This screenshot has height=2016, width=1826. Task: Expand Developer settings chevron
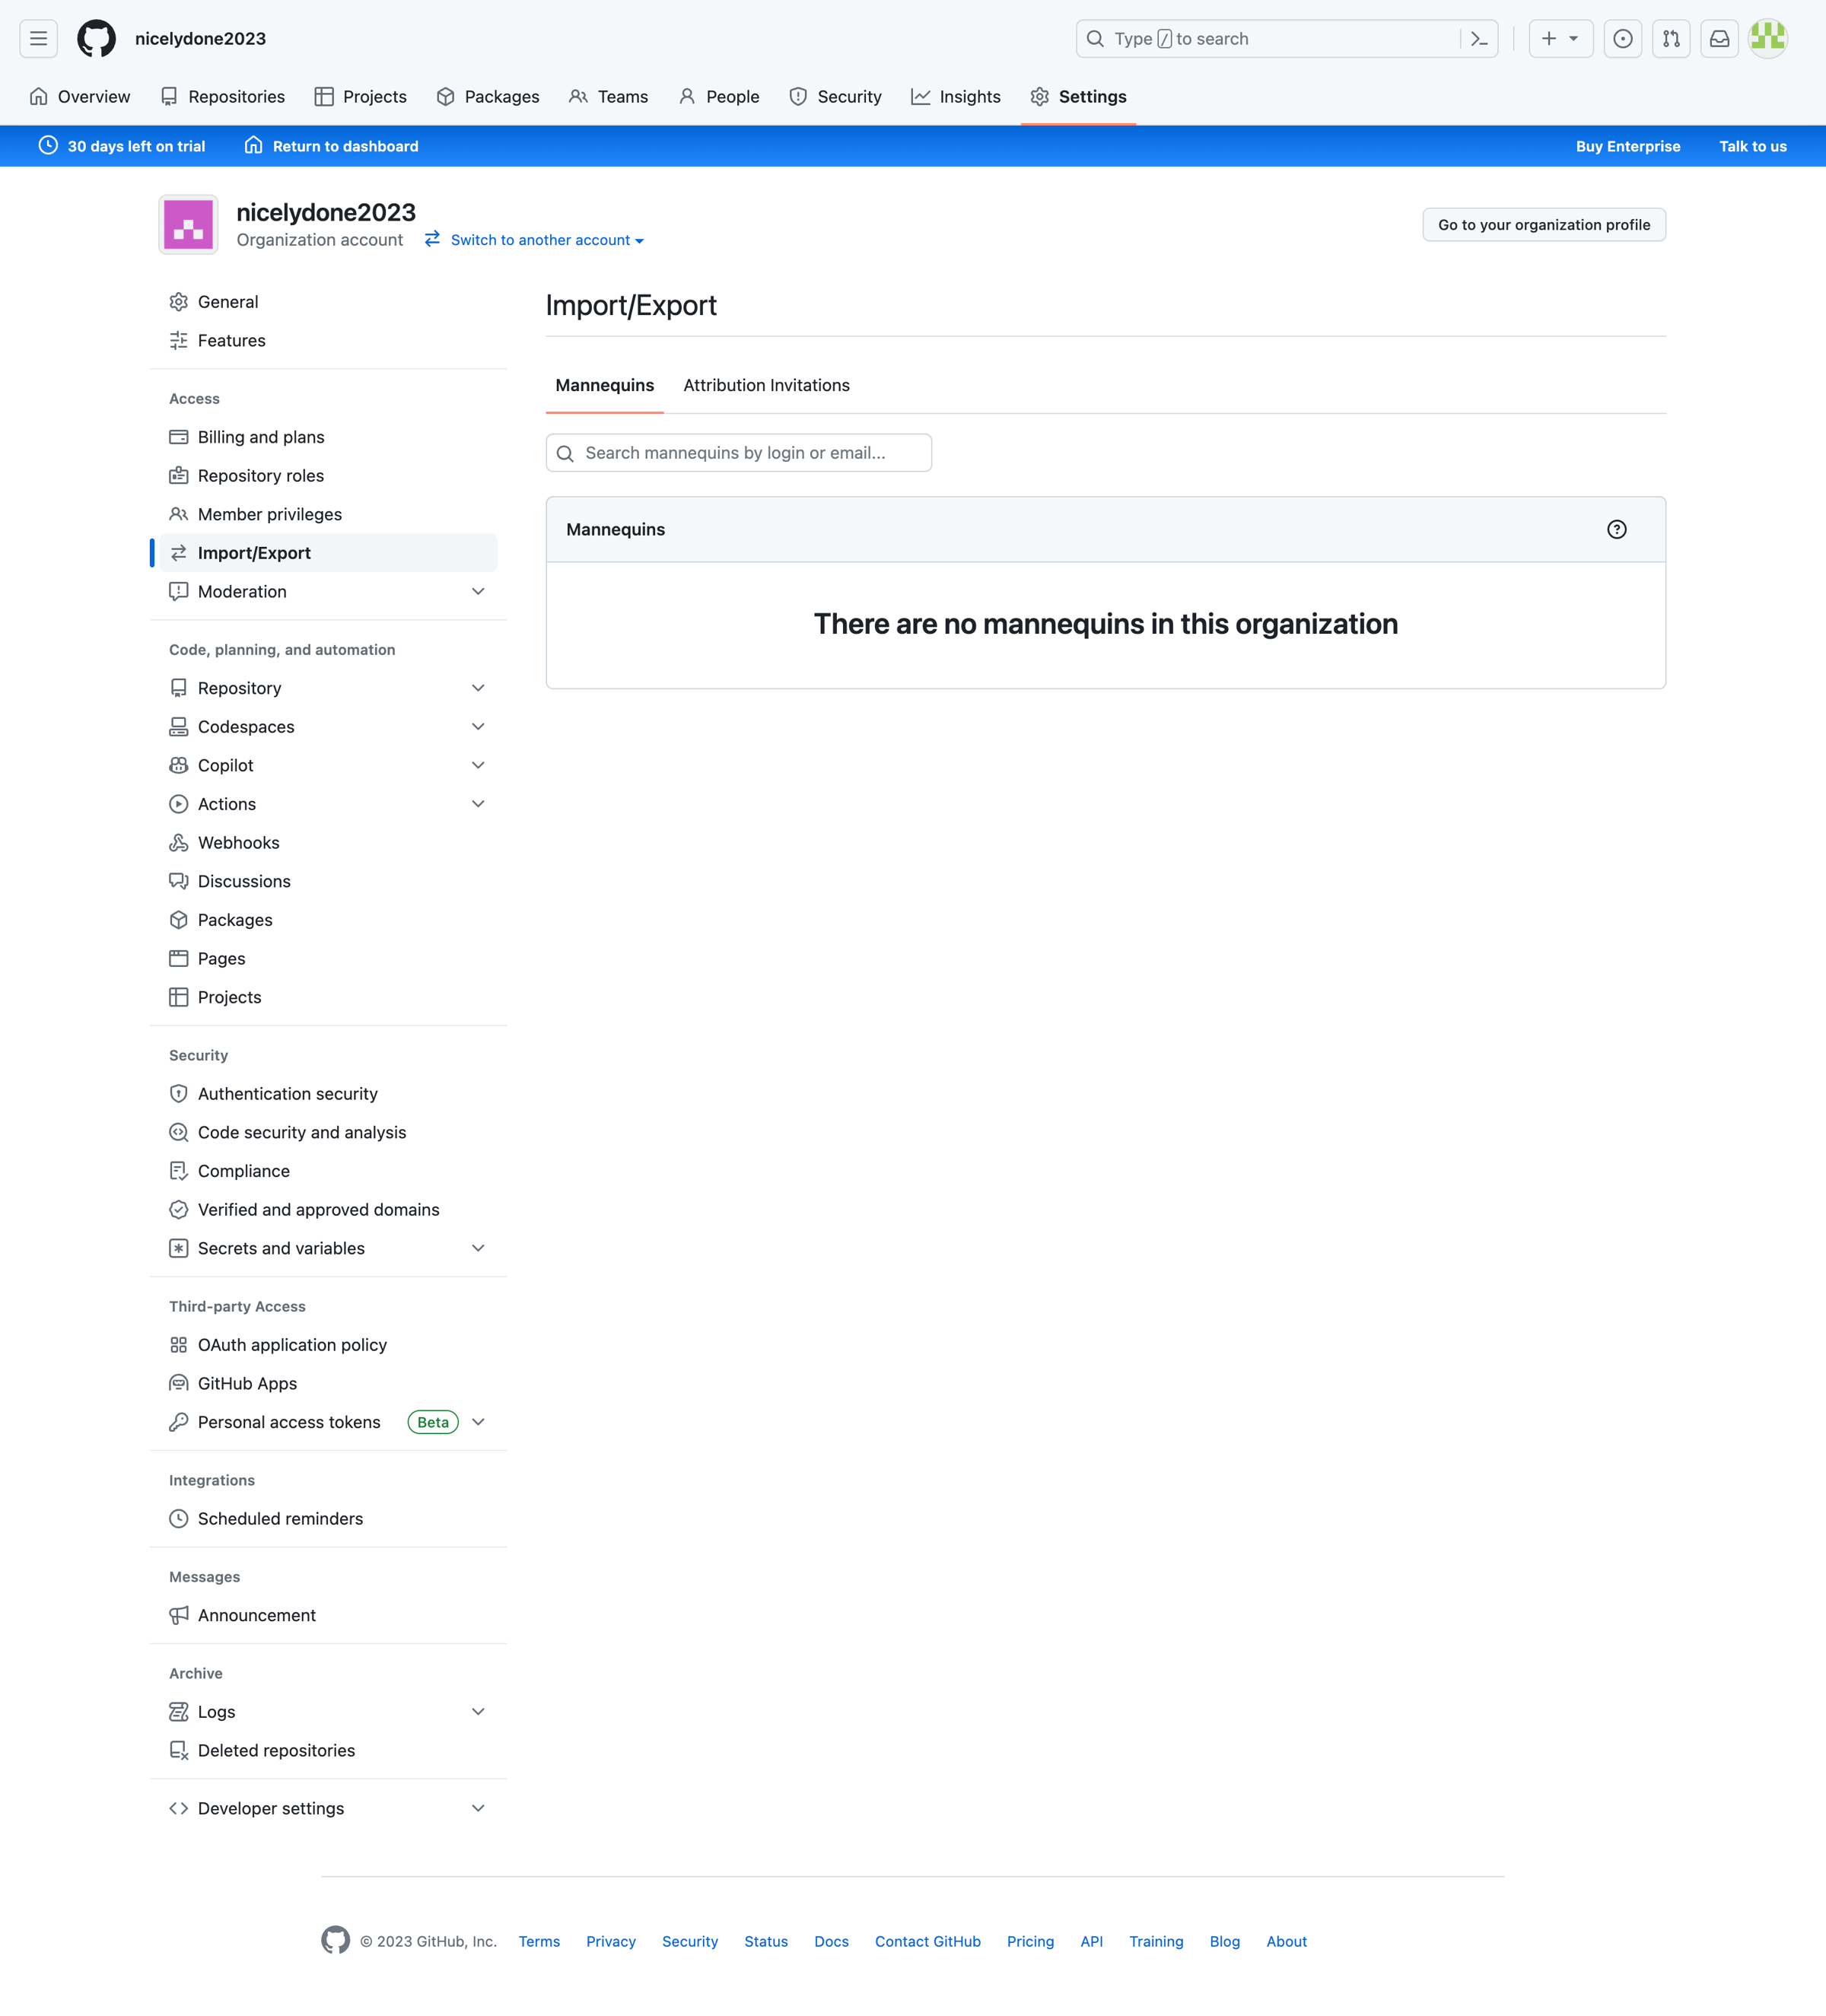(478, 1808)
